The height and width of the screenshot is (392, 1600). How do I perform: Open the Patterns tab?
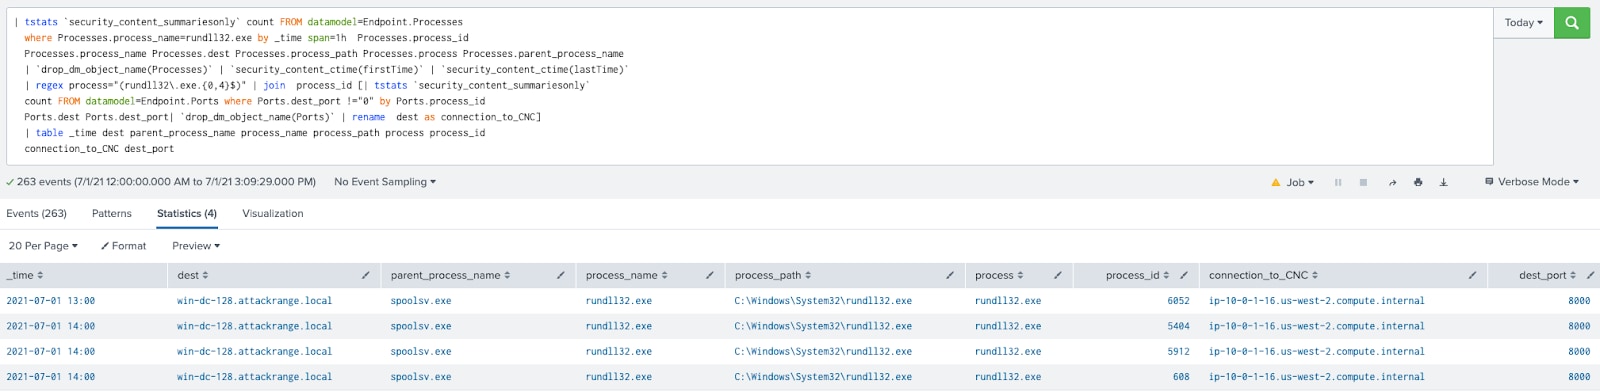(x=112, y=214)
